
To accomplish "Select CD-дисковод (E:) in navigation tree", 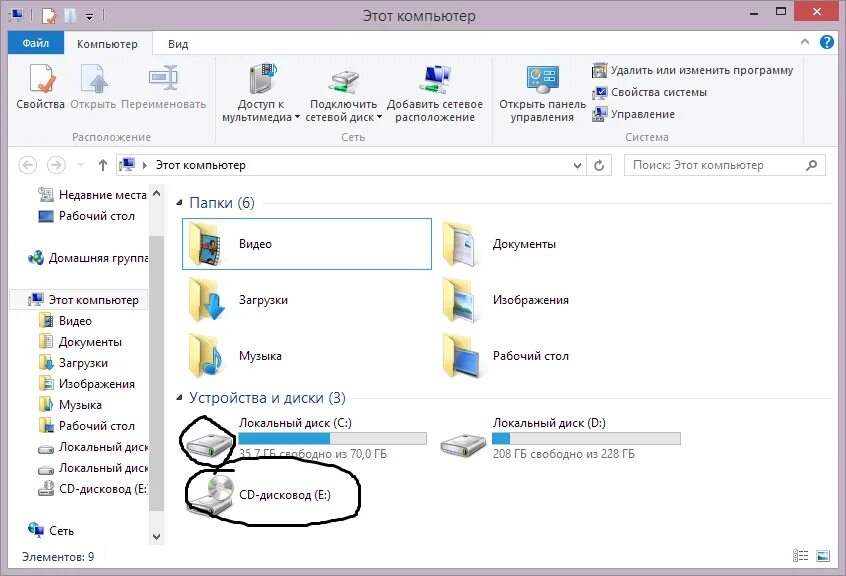I will pos(93,489).
